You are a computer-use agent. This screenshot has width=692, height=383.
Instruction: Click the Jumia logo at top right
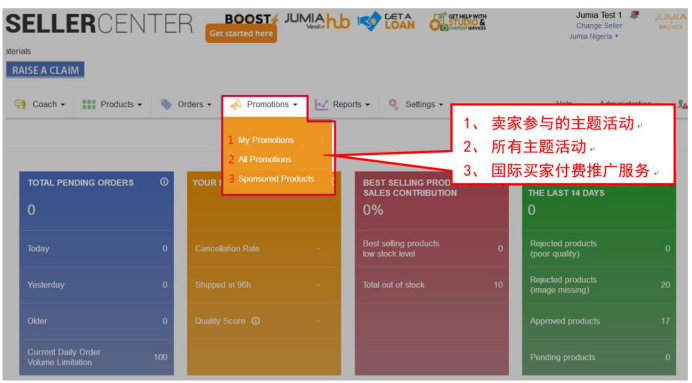(x=670, y=20)
